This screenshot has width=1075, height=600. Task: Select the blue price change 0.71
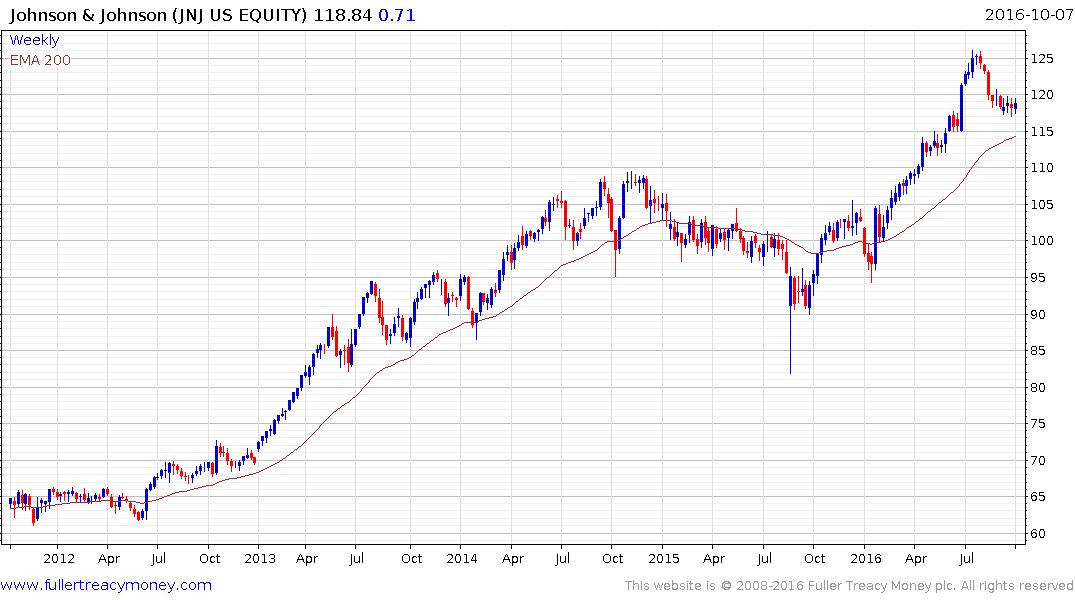[397, 15]
